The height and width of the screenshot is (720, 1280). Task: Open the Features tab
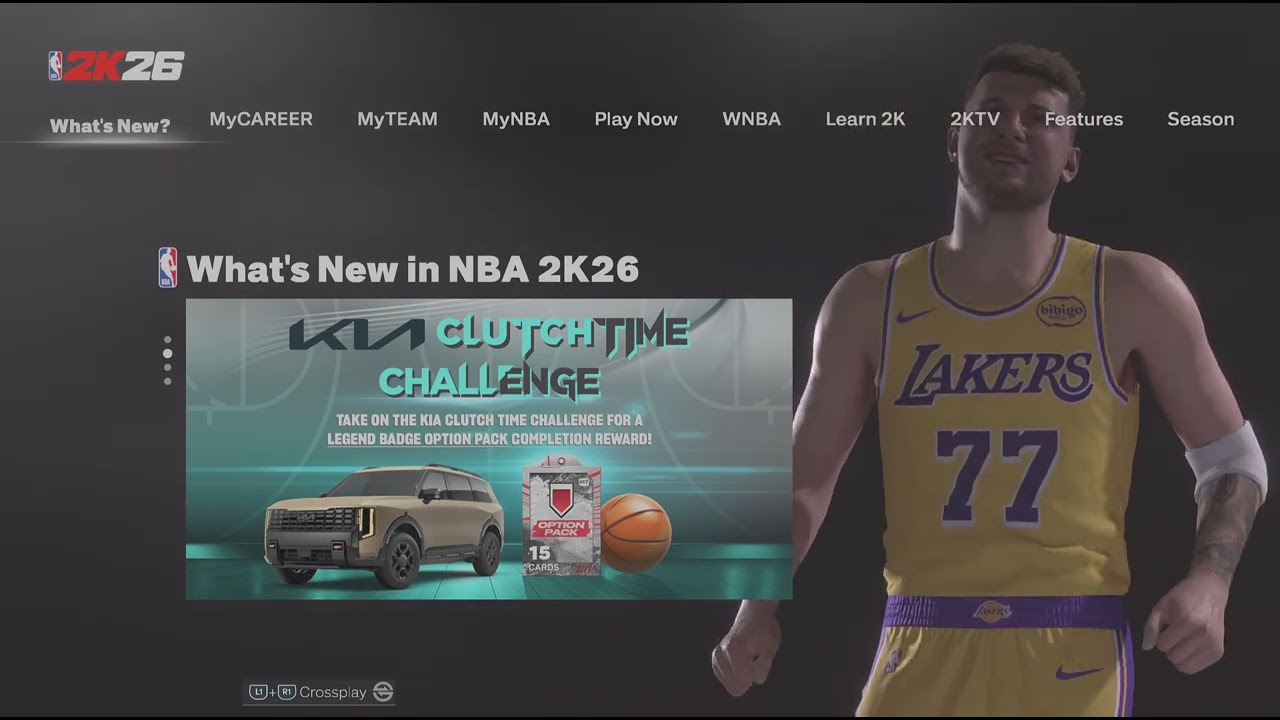tap(1084, 119)
